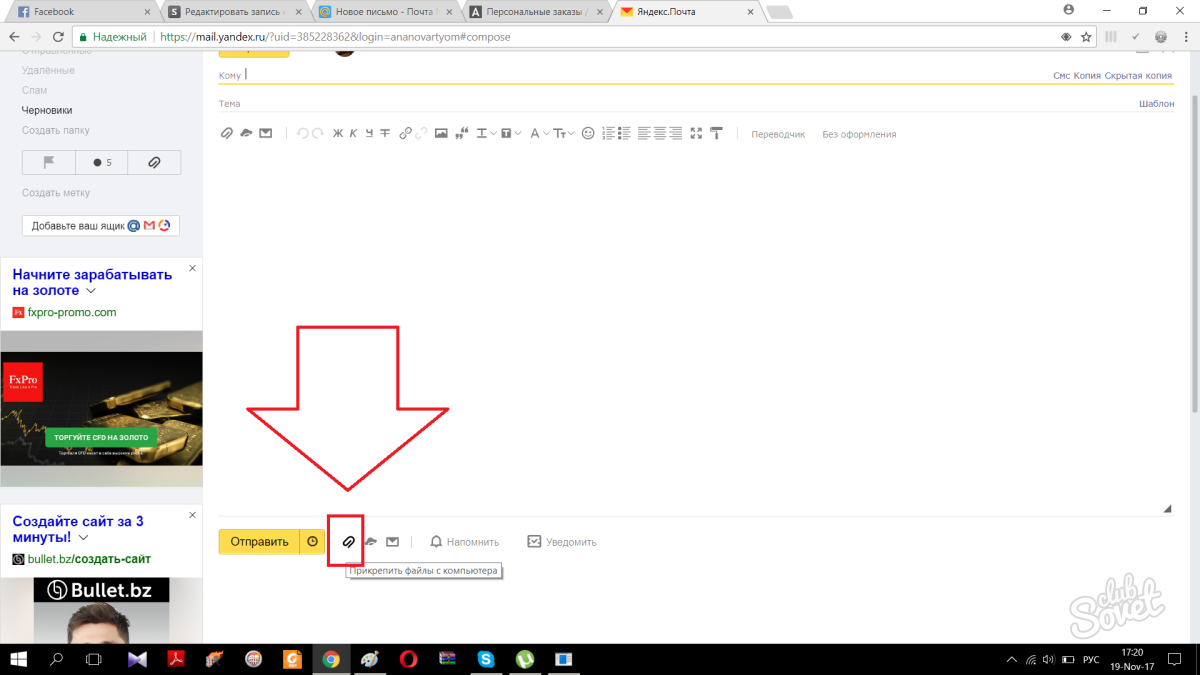The height and width of the screenshot is (675, 1200).
Task: Open the scheduled send clock icon
Action: [312, 541]
